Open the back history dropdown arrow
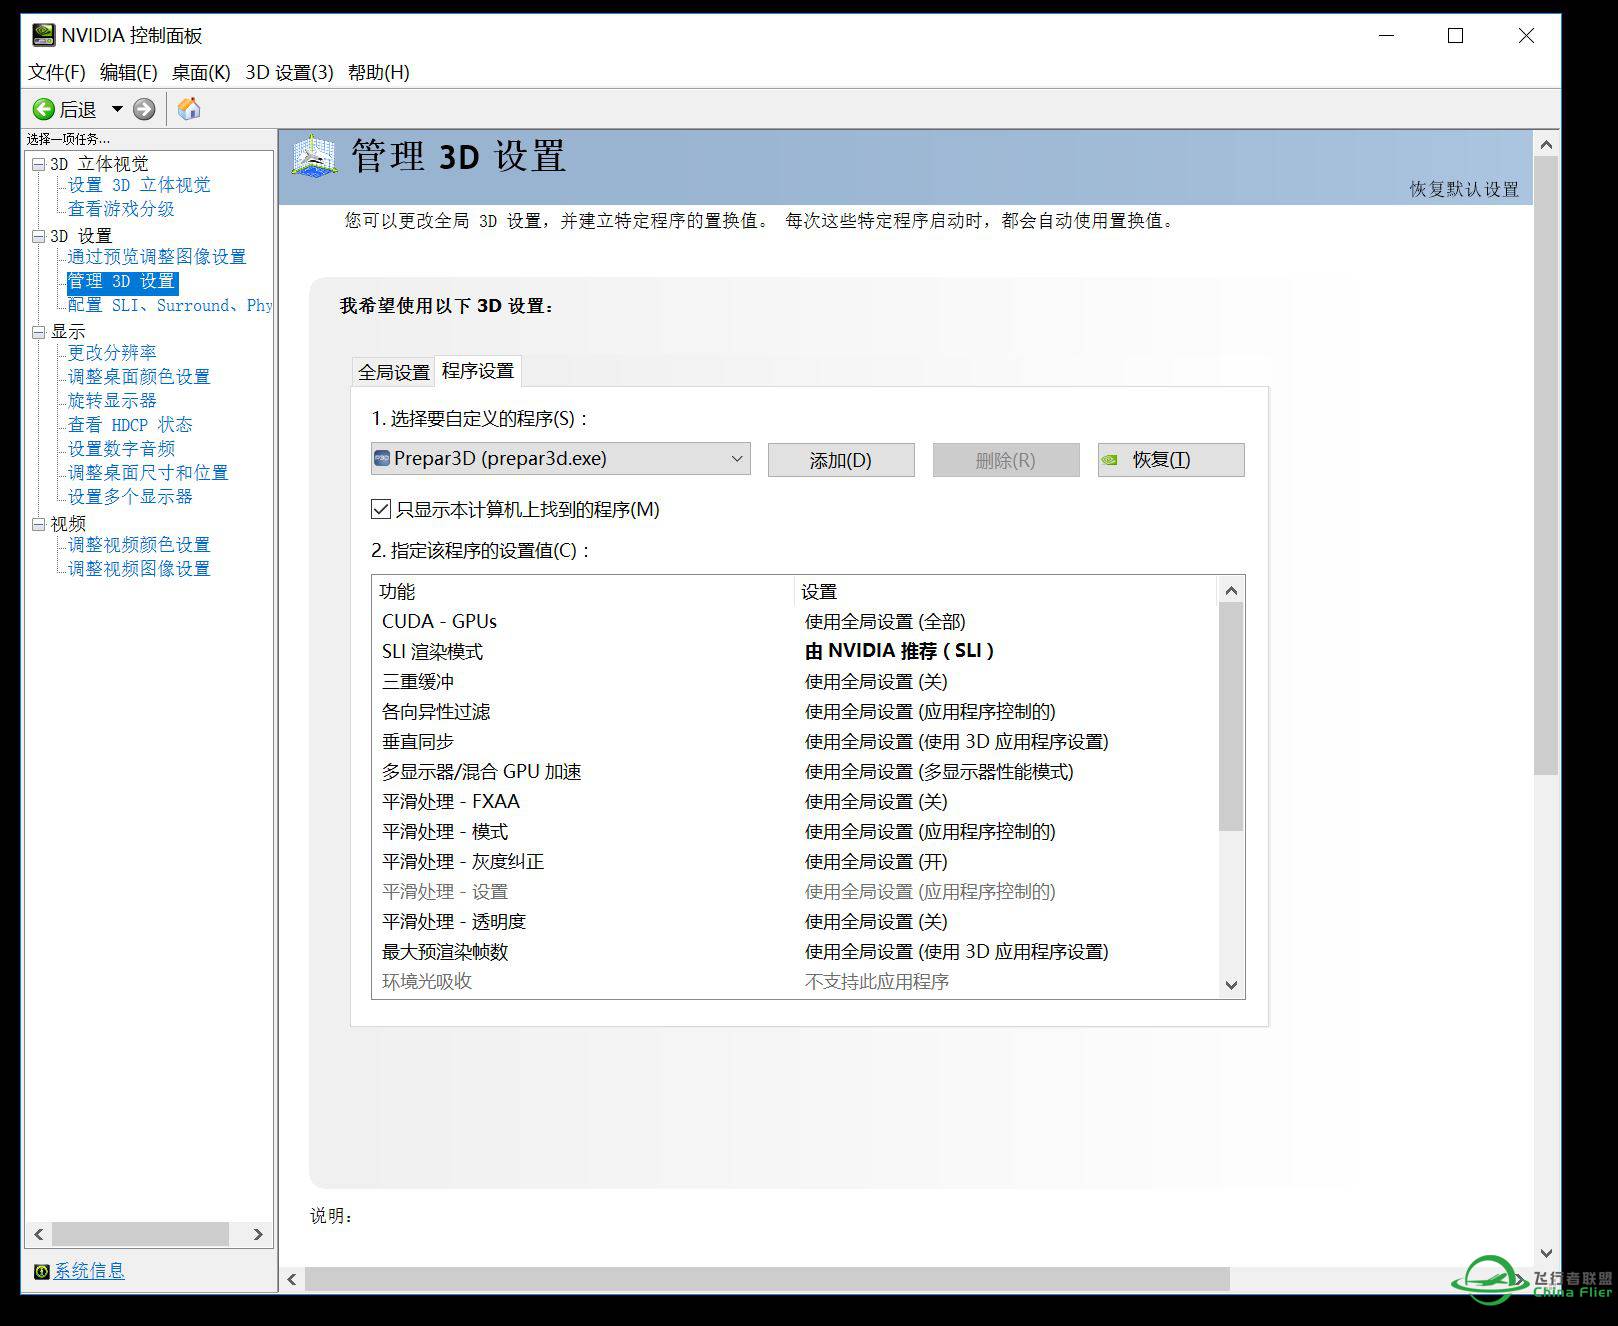The image size is (1618, 1326). point(117,109)
